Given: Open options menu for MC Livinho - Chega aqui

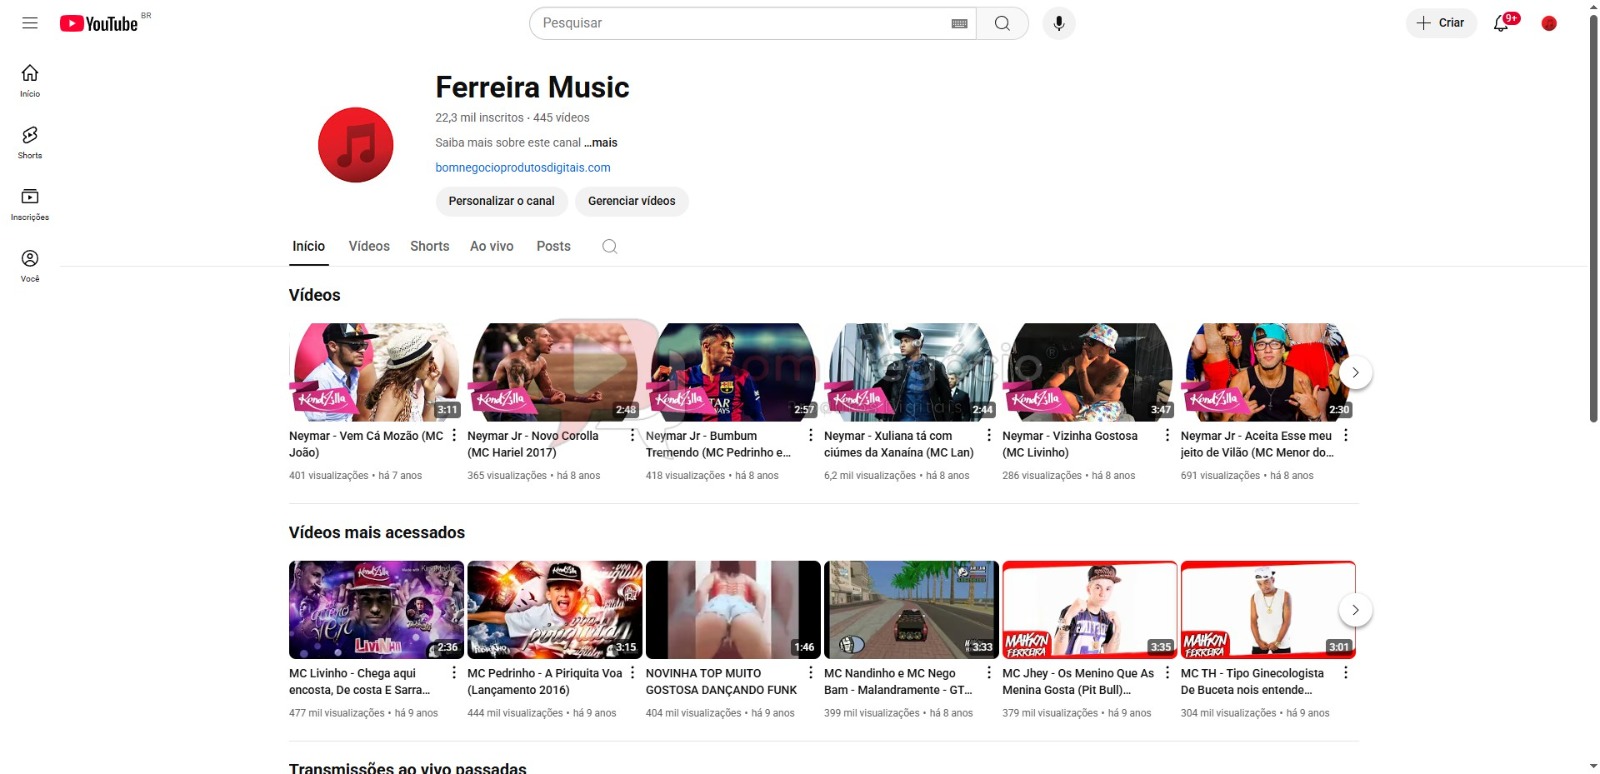Looking at the screenshot, I should (x=454, y=673).
